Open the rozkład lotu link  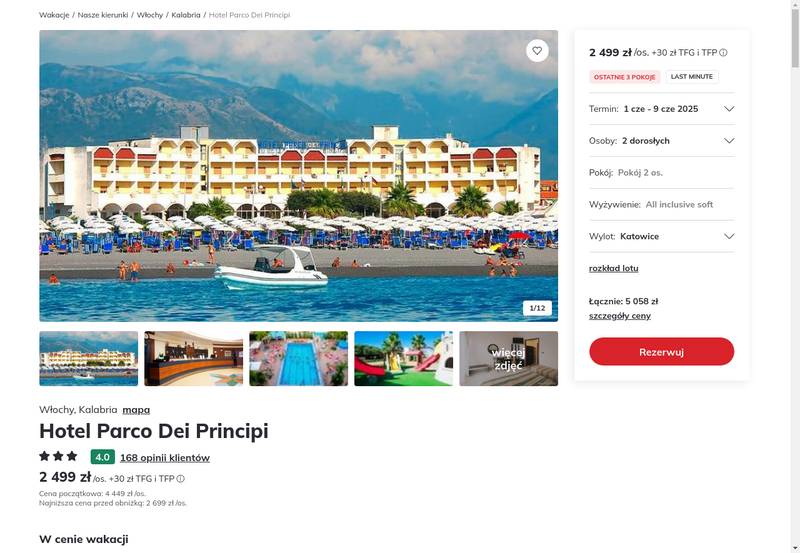click(x=613, y=268)
